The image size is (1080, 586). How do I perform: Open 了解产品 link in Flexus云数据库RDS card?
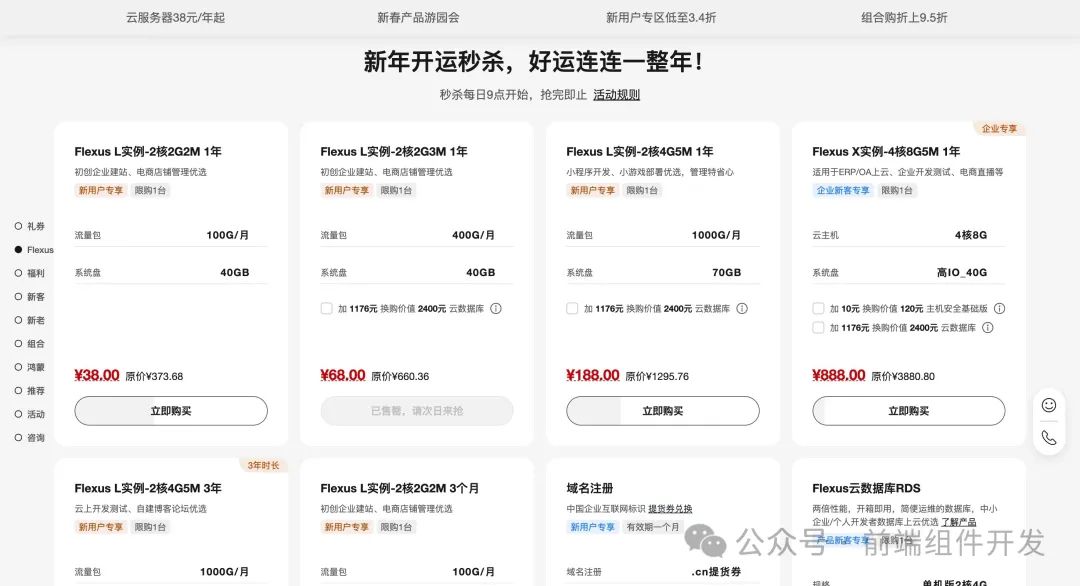click(x=959, y=522)
